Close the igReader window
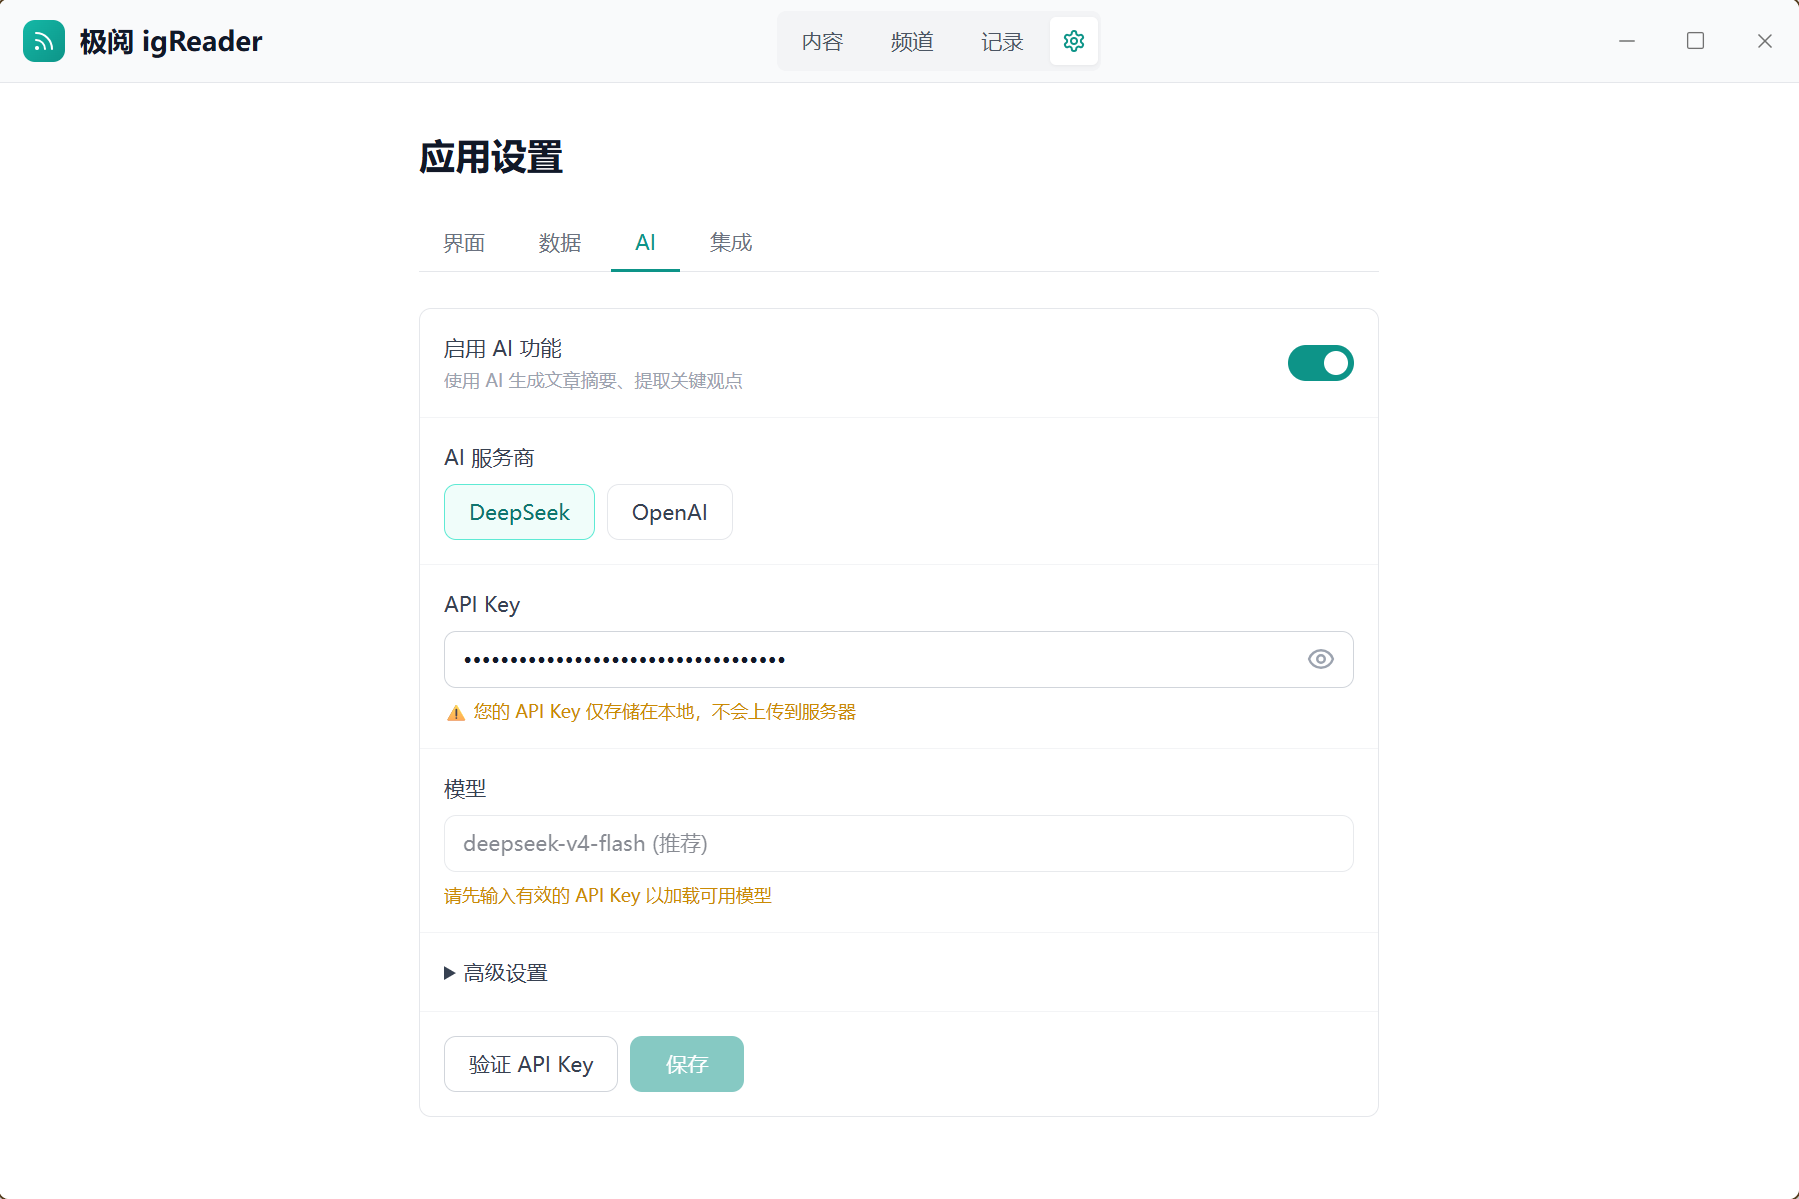Image resolution: width=1799 pixels, height=1199 pixels. (x=1765, y=41)
